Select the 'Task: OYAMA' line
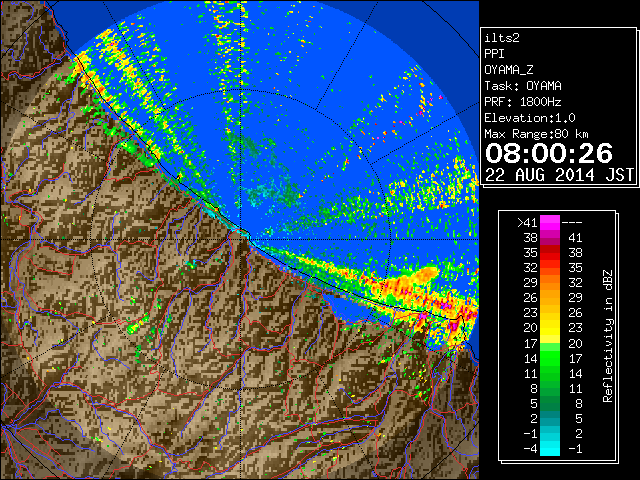This screenshot has width=640, height=480. [523, 86]
